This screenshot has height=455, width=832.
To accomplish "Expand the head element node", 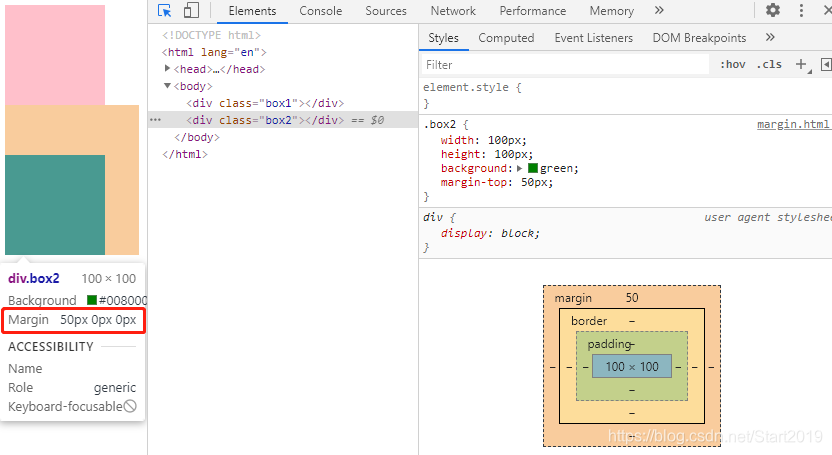I will point(167,68).
